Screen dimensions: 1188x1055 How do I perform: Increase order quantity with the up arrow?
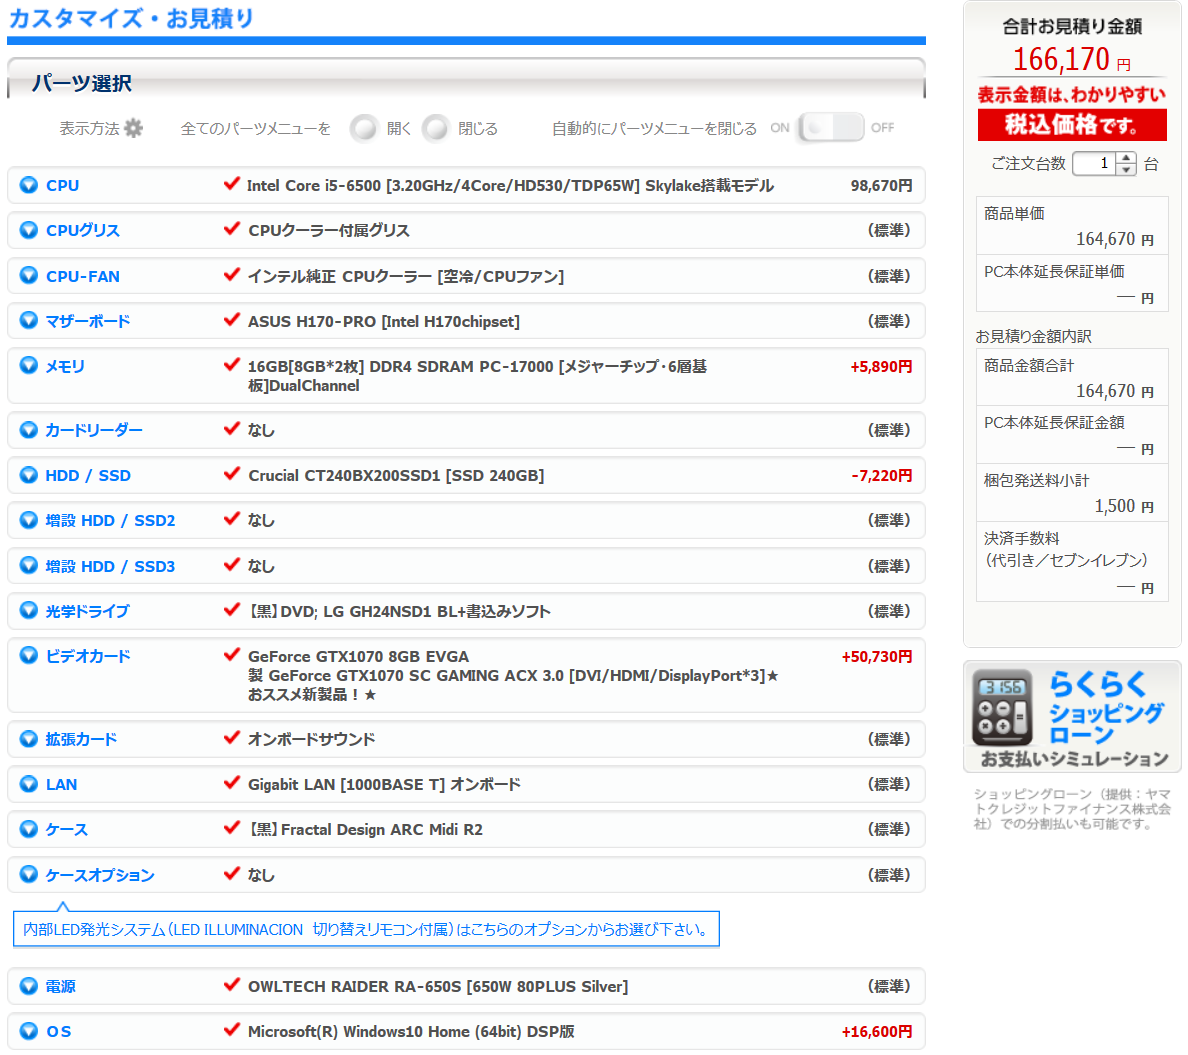tap(1127, 158)
